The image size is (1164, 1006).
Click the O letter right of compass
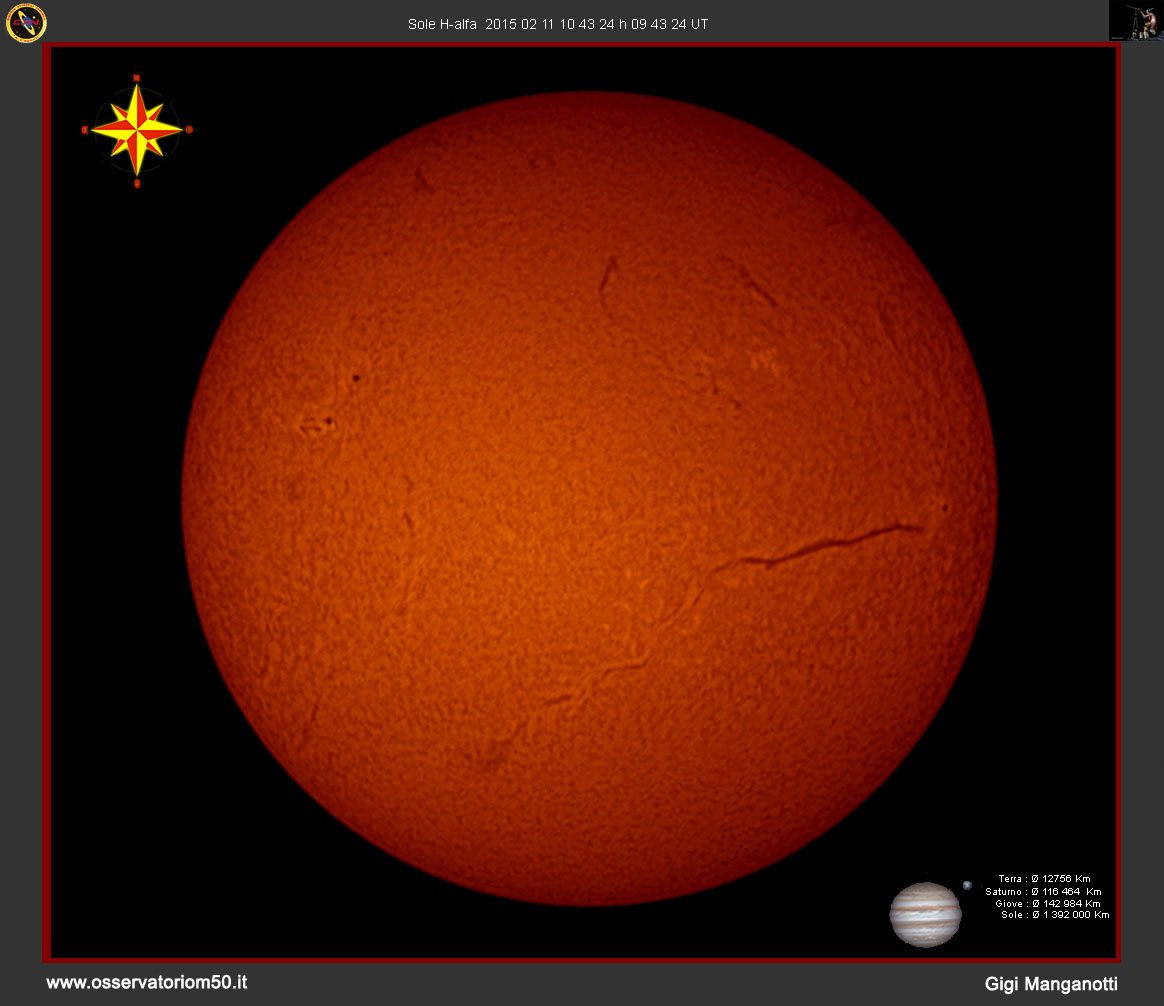(x=189, y=130)
